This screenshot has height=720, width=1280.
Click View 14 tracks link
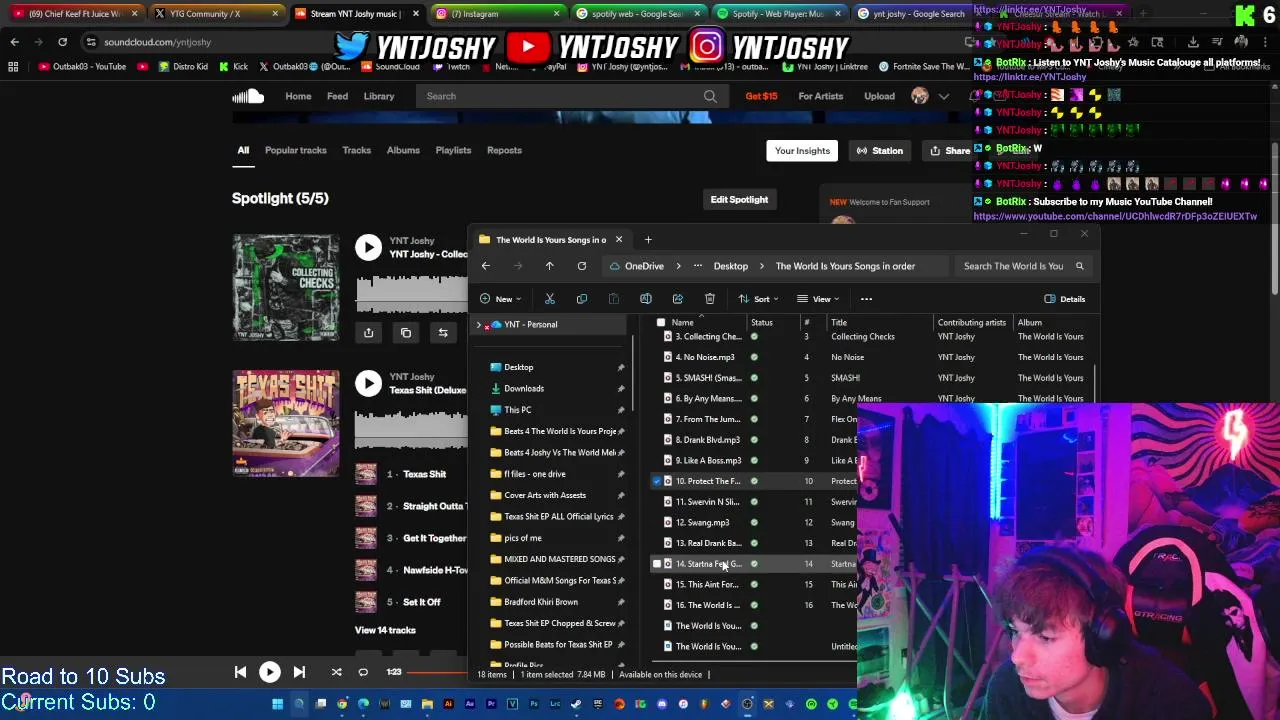(x=385, y=630)
